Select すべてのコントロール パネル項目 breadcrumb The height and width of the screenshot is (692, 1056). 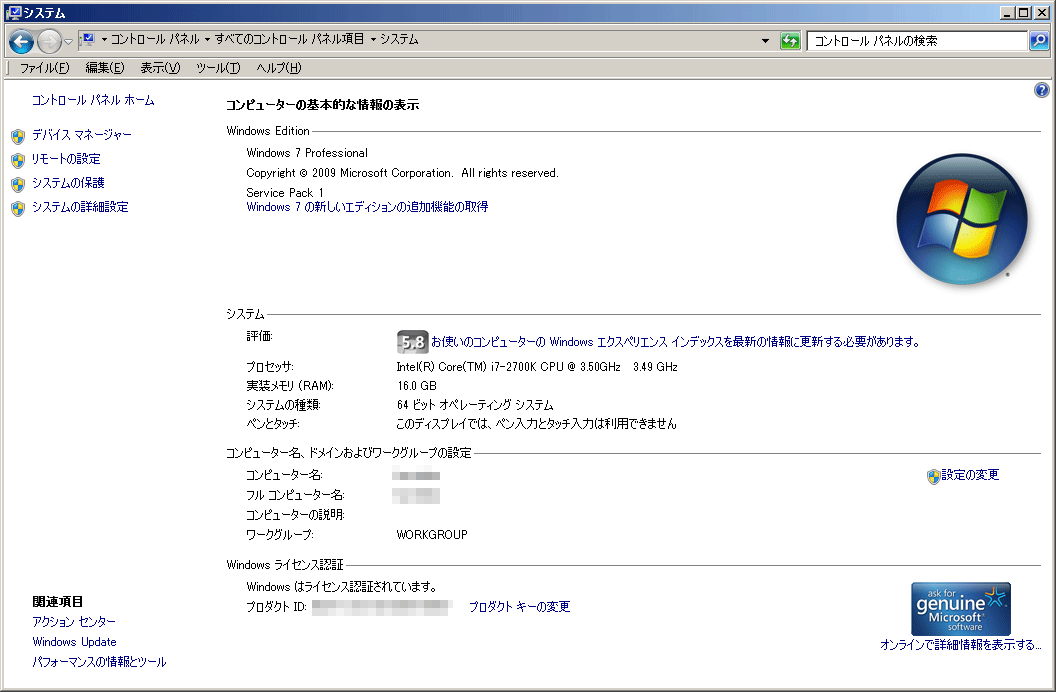pos(290,40)
